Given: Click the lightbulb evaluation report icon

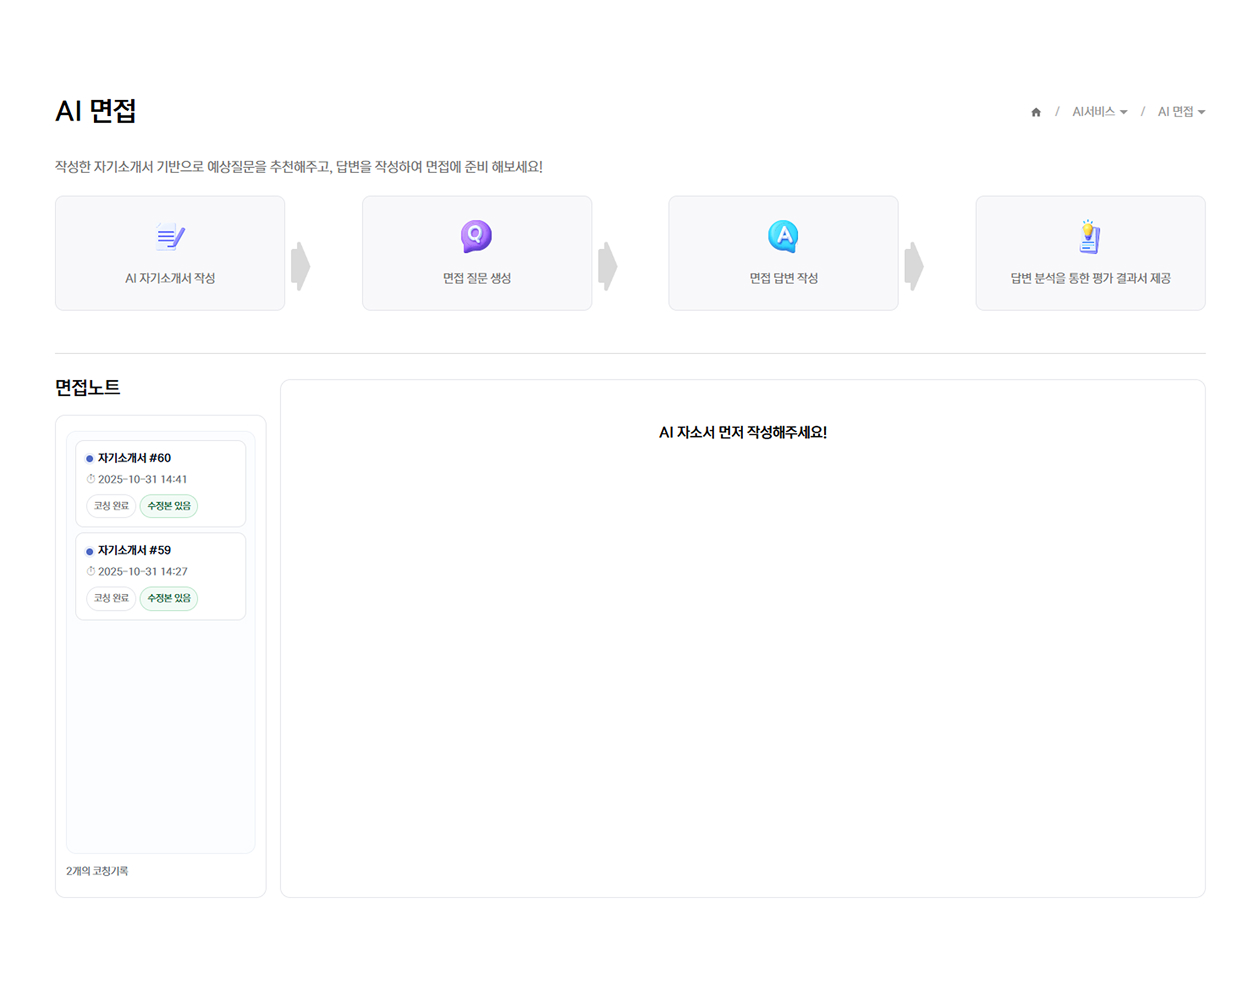Looking at the screenshot, I should coord(1089,237).
